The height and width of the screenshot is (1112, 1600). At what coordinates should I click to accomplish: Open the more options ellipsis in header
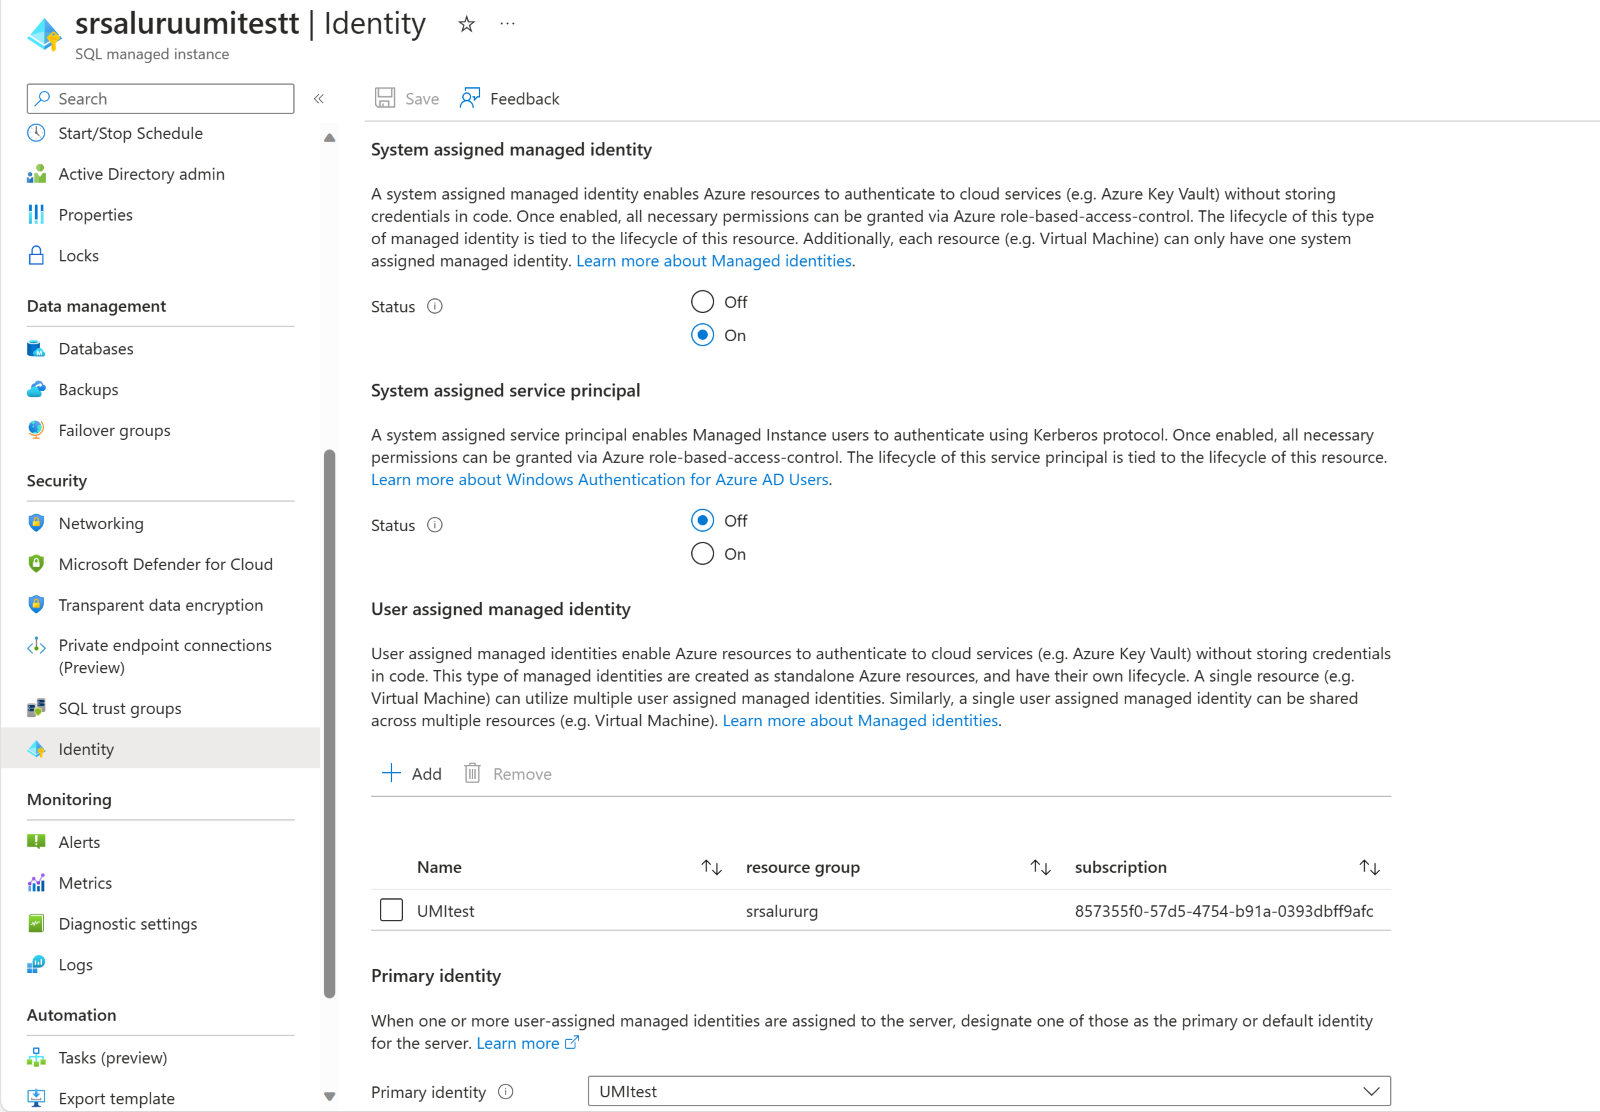[x=508, y=23]
